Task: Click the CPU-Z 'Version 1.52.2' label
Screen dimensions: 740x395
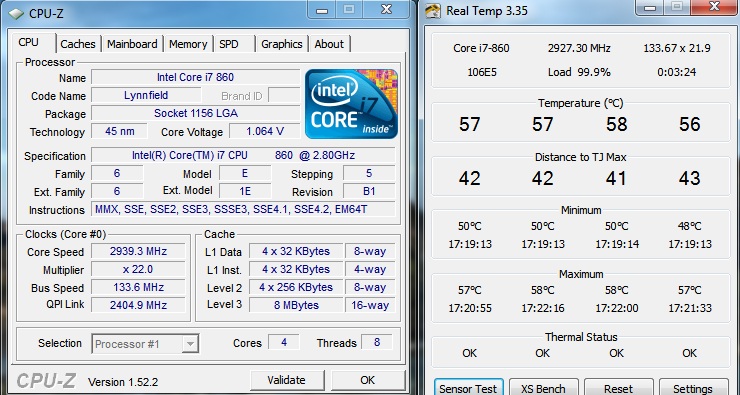Action: click(x=123, y=381)
